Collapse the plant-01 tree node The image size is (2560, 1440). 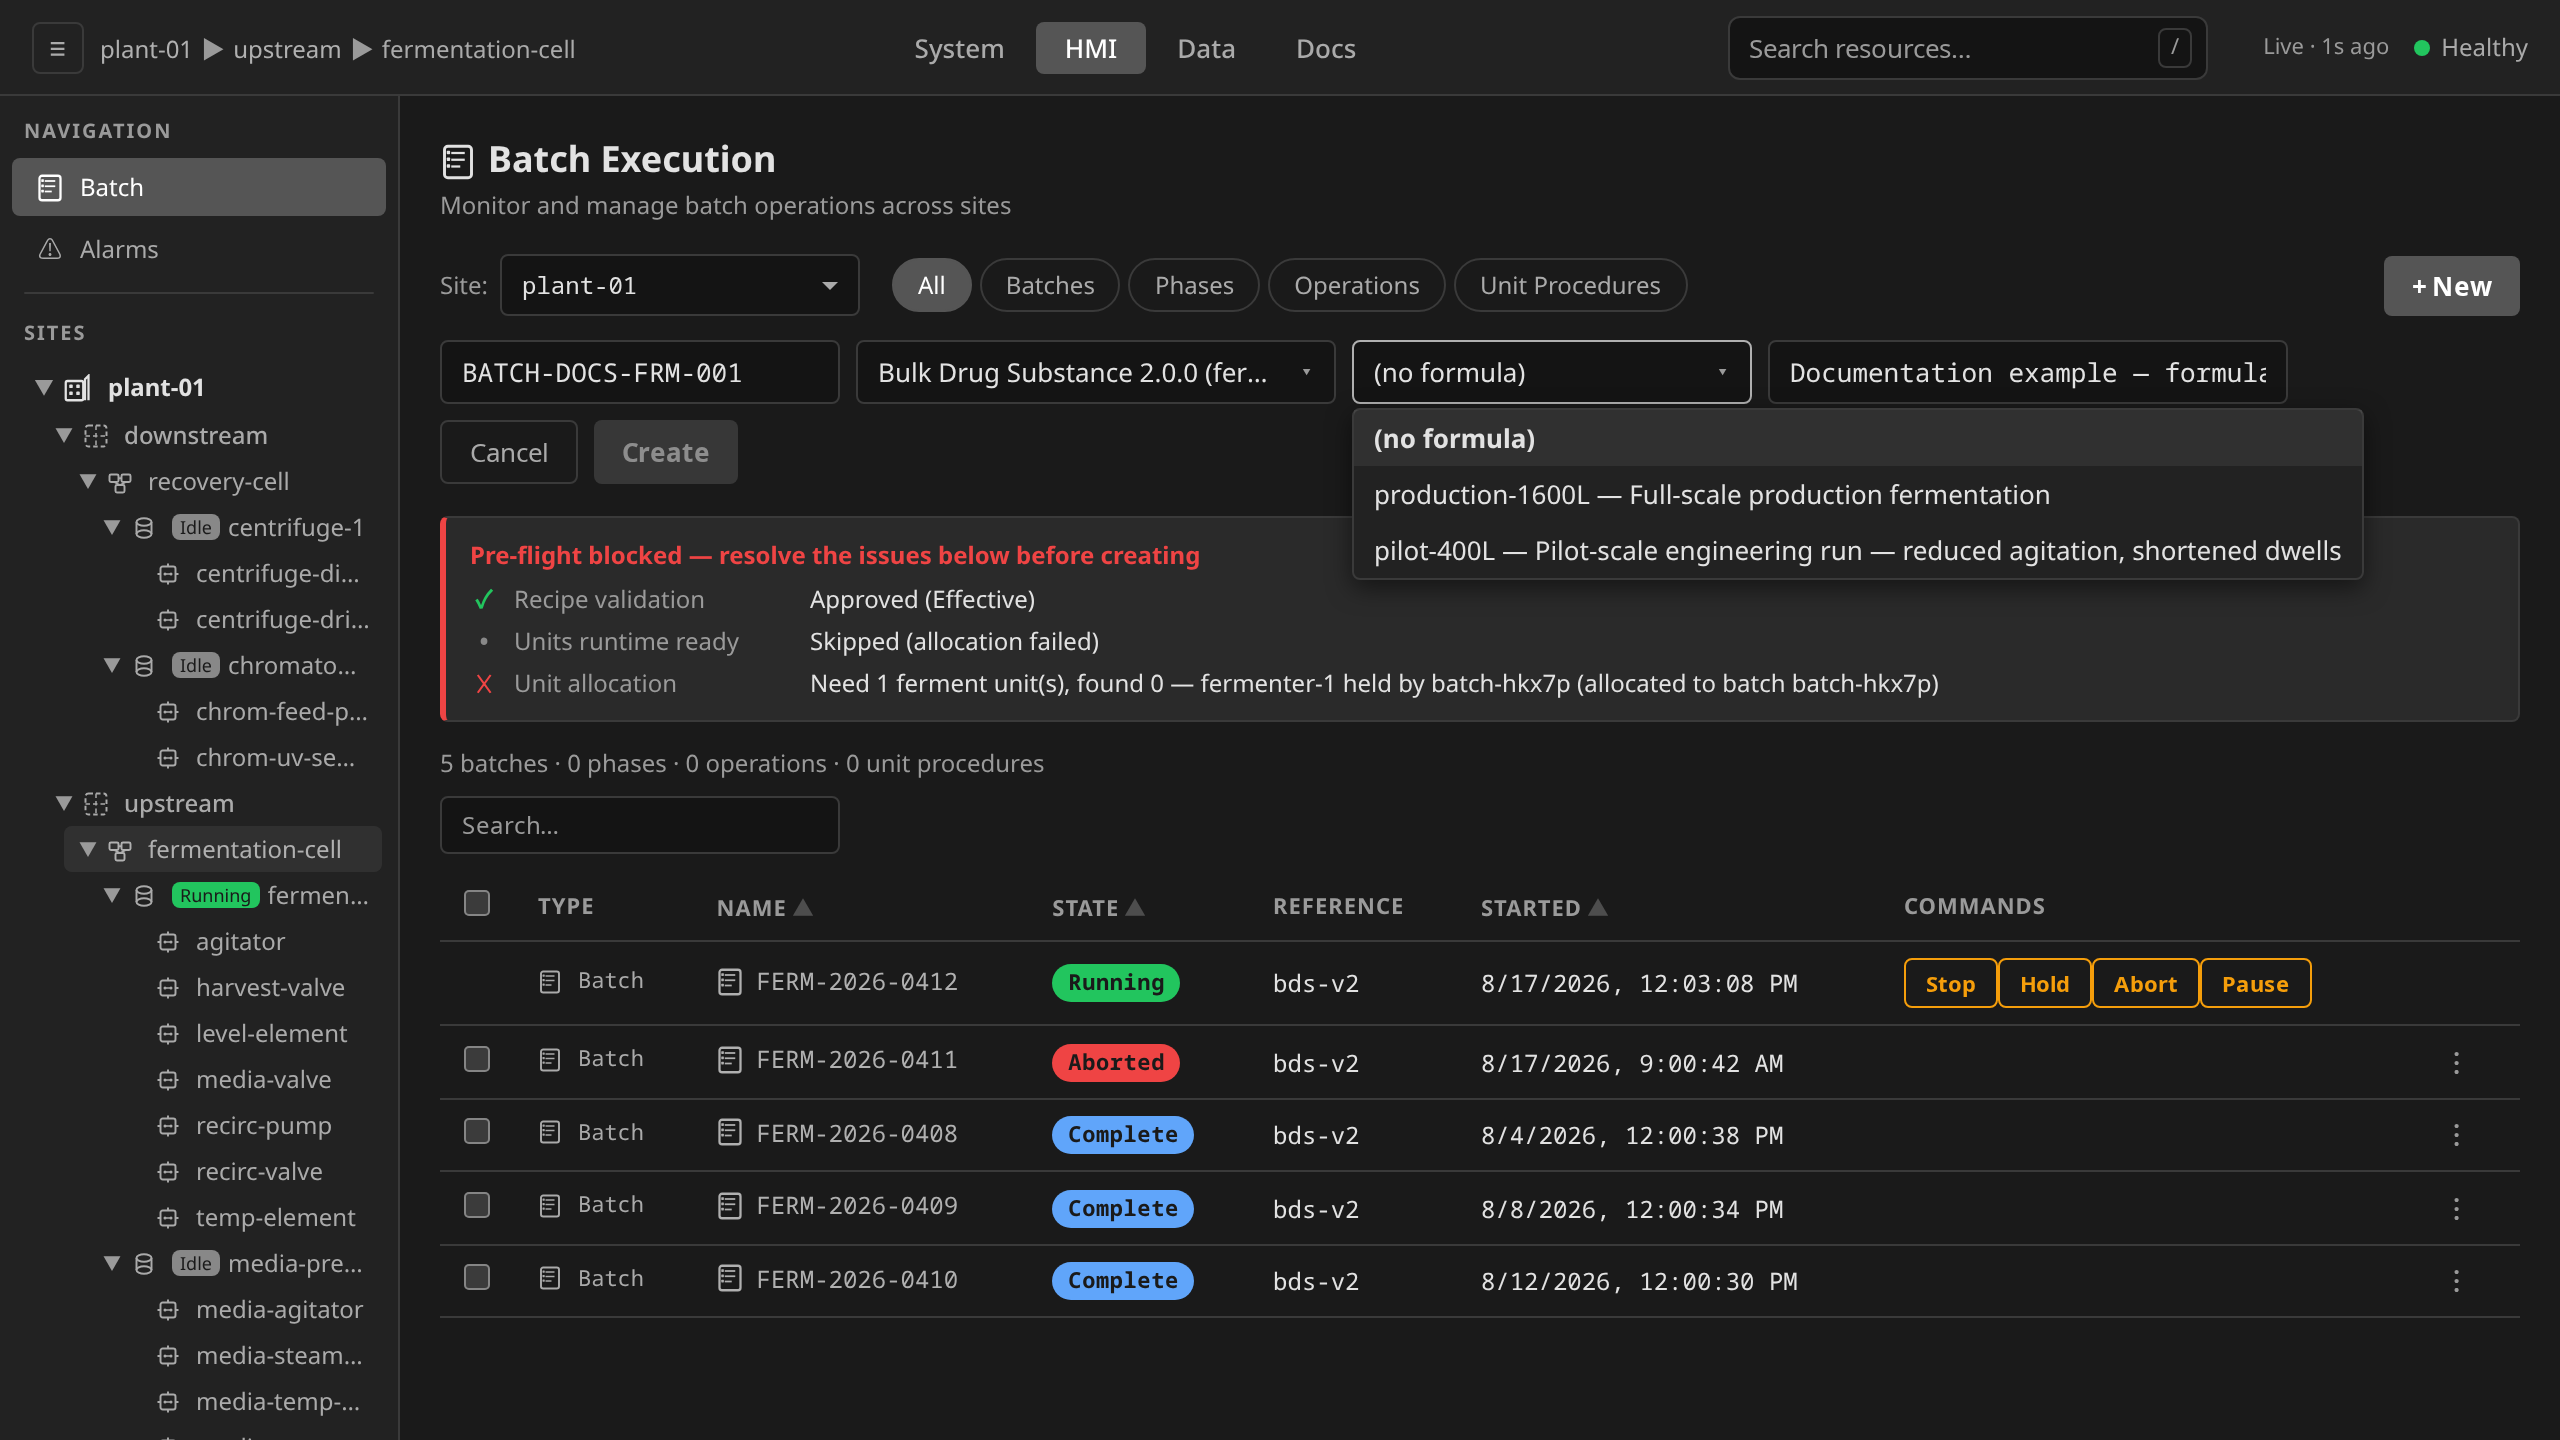tap(44, 387)
